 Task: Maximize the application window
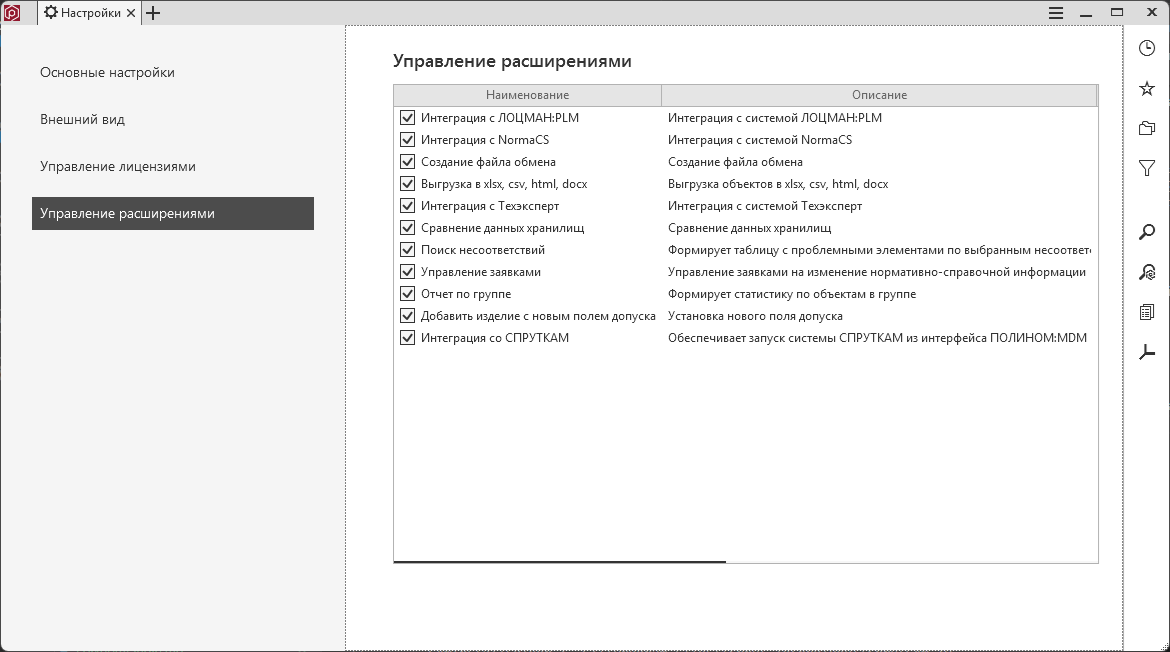(x=1117, y=12)
